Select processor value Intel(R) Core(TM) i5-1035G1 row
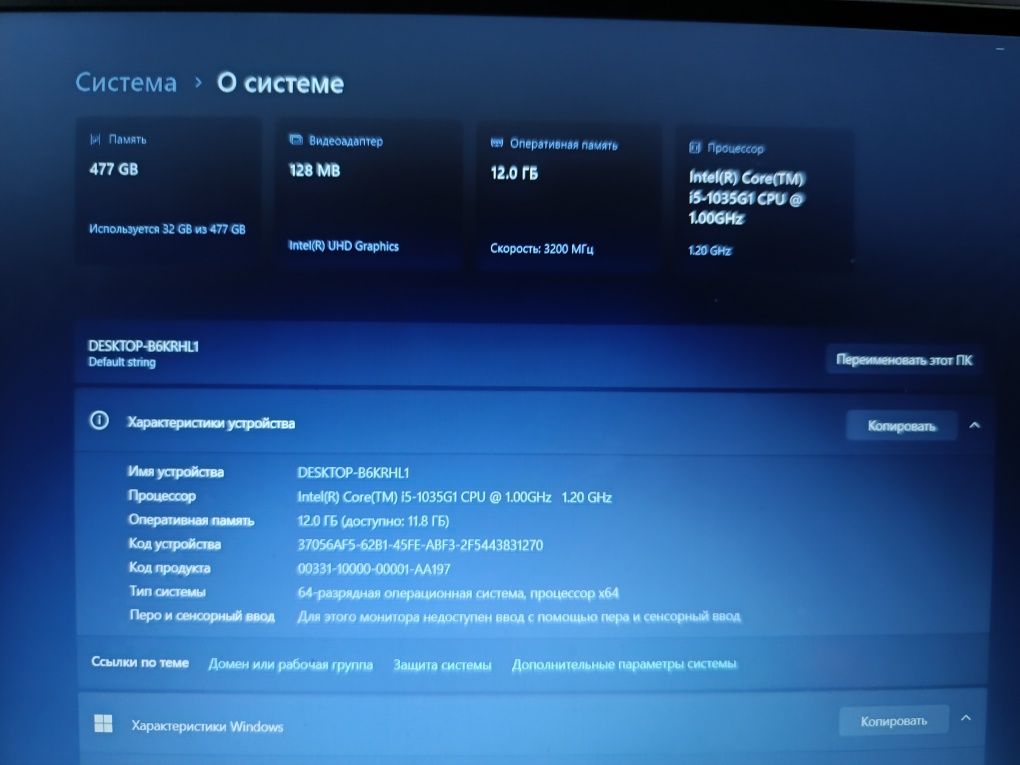Screen dimensions: 1020x765 pyautogui.click(x=455, y=498)
